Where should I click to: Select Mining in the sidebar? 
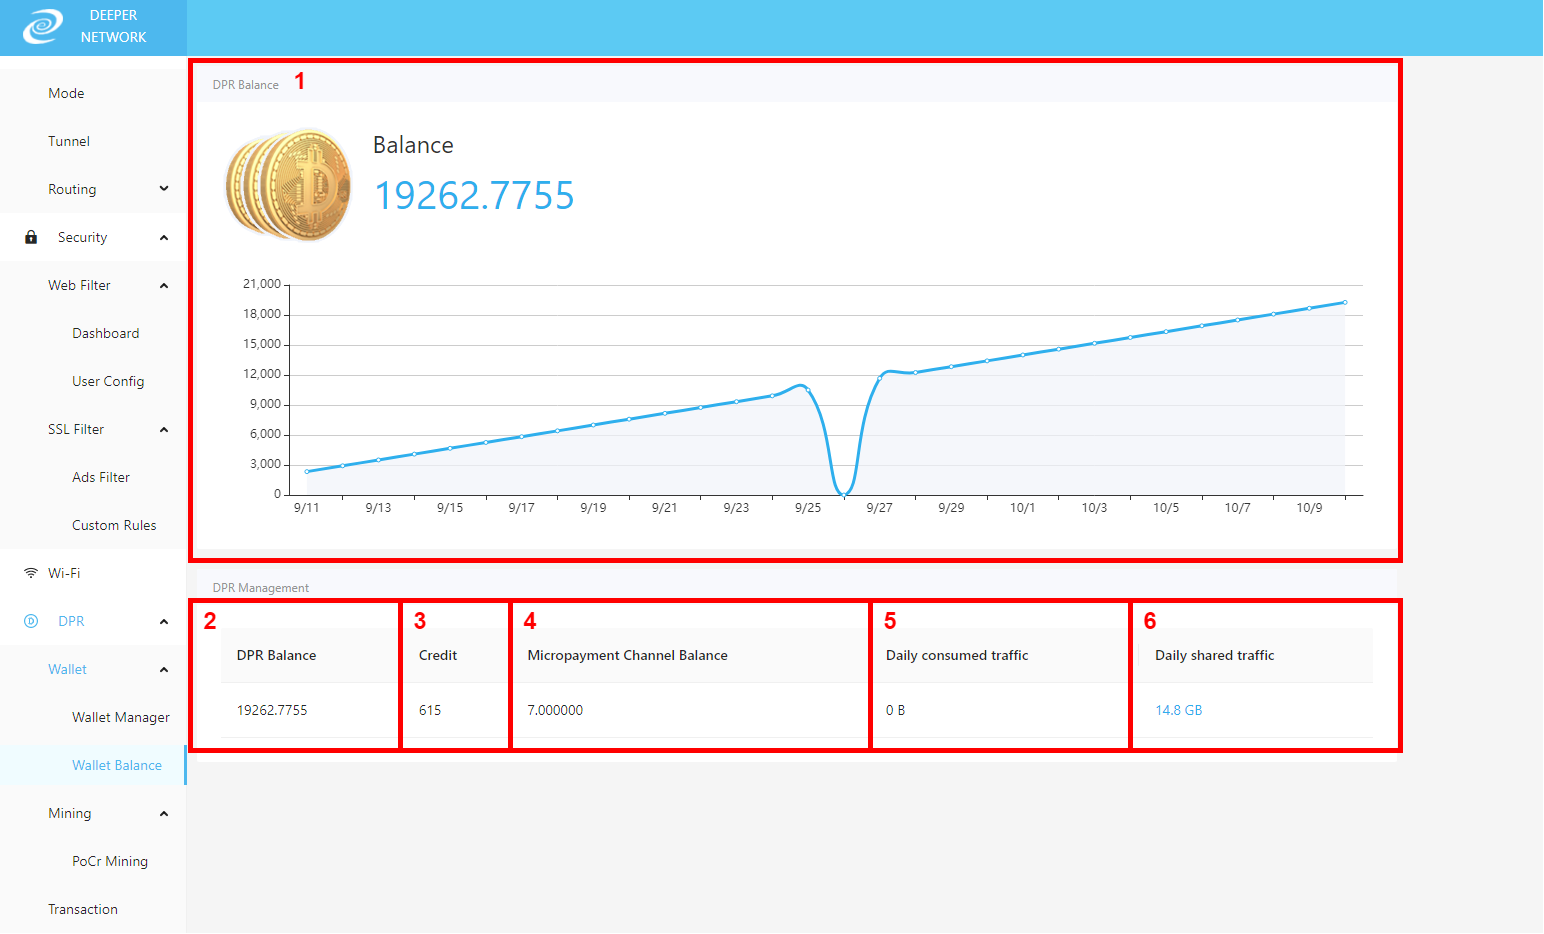[70, 813]
